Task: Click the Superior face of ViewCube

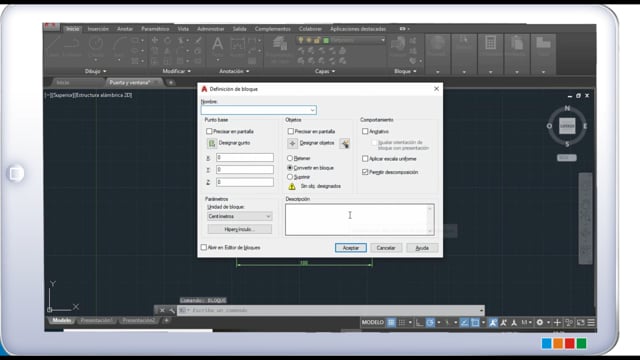Action: coord(567,126)
